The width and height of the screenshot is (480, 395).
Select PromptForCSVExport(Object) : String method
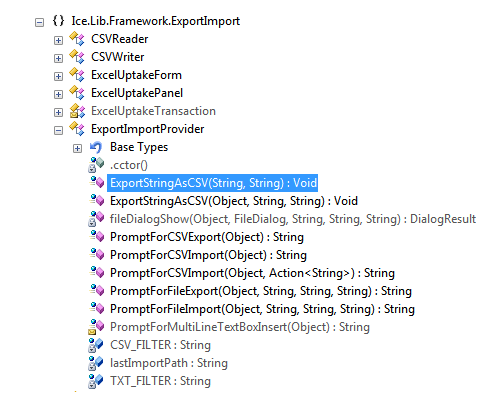pyautogui.click(x=207, y=237)
